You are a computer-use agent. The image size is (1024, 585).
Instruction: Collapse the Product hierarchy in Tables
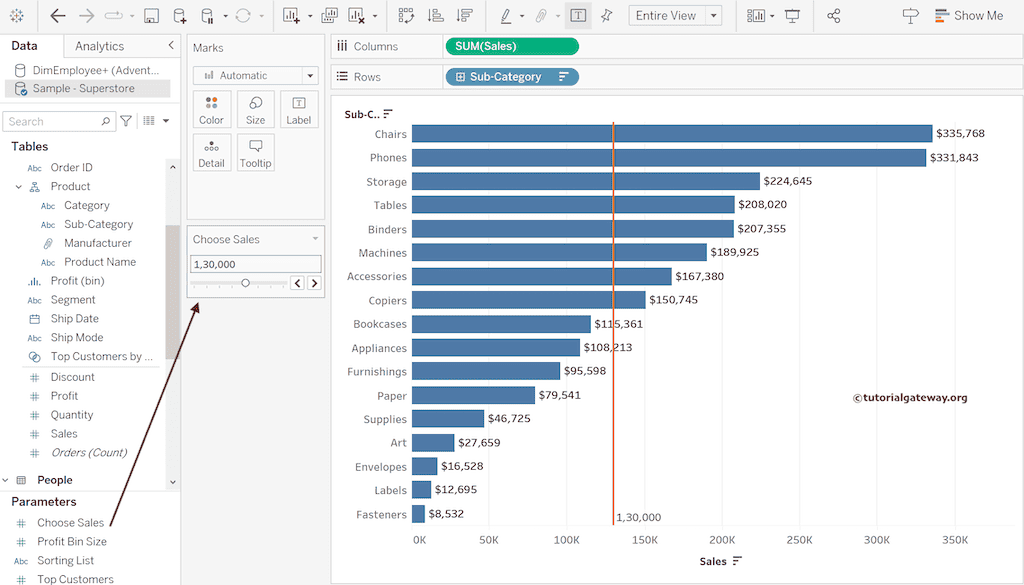coord(18,187)
